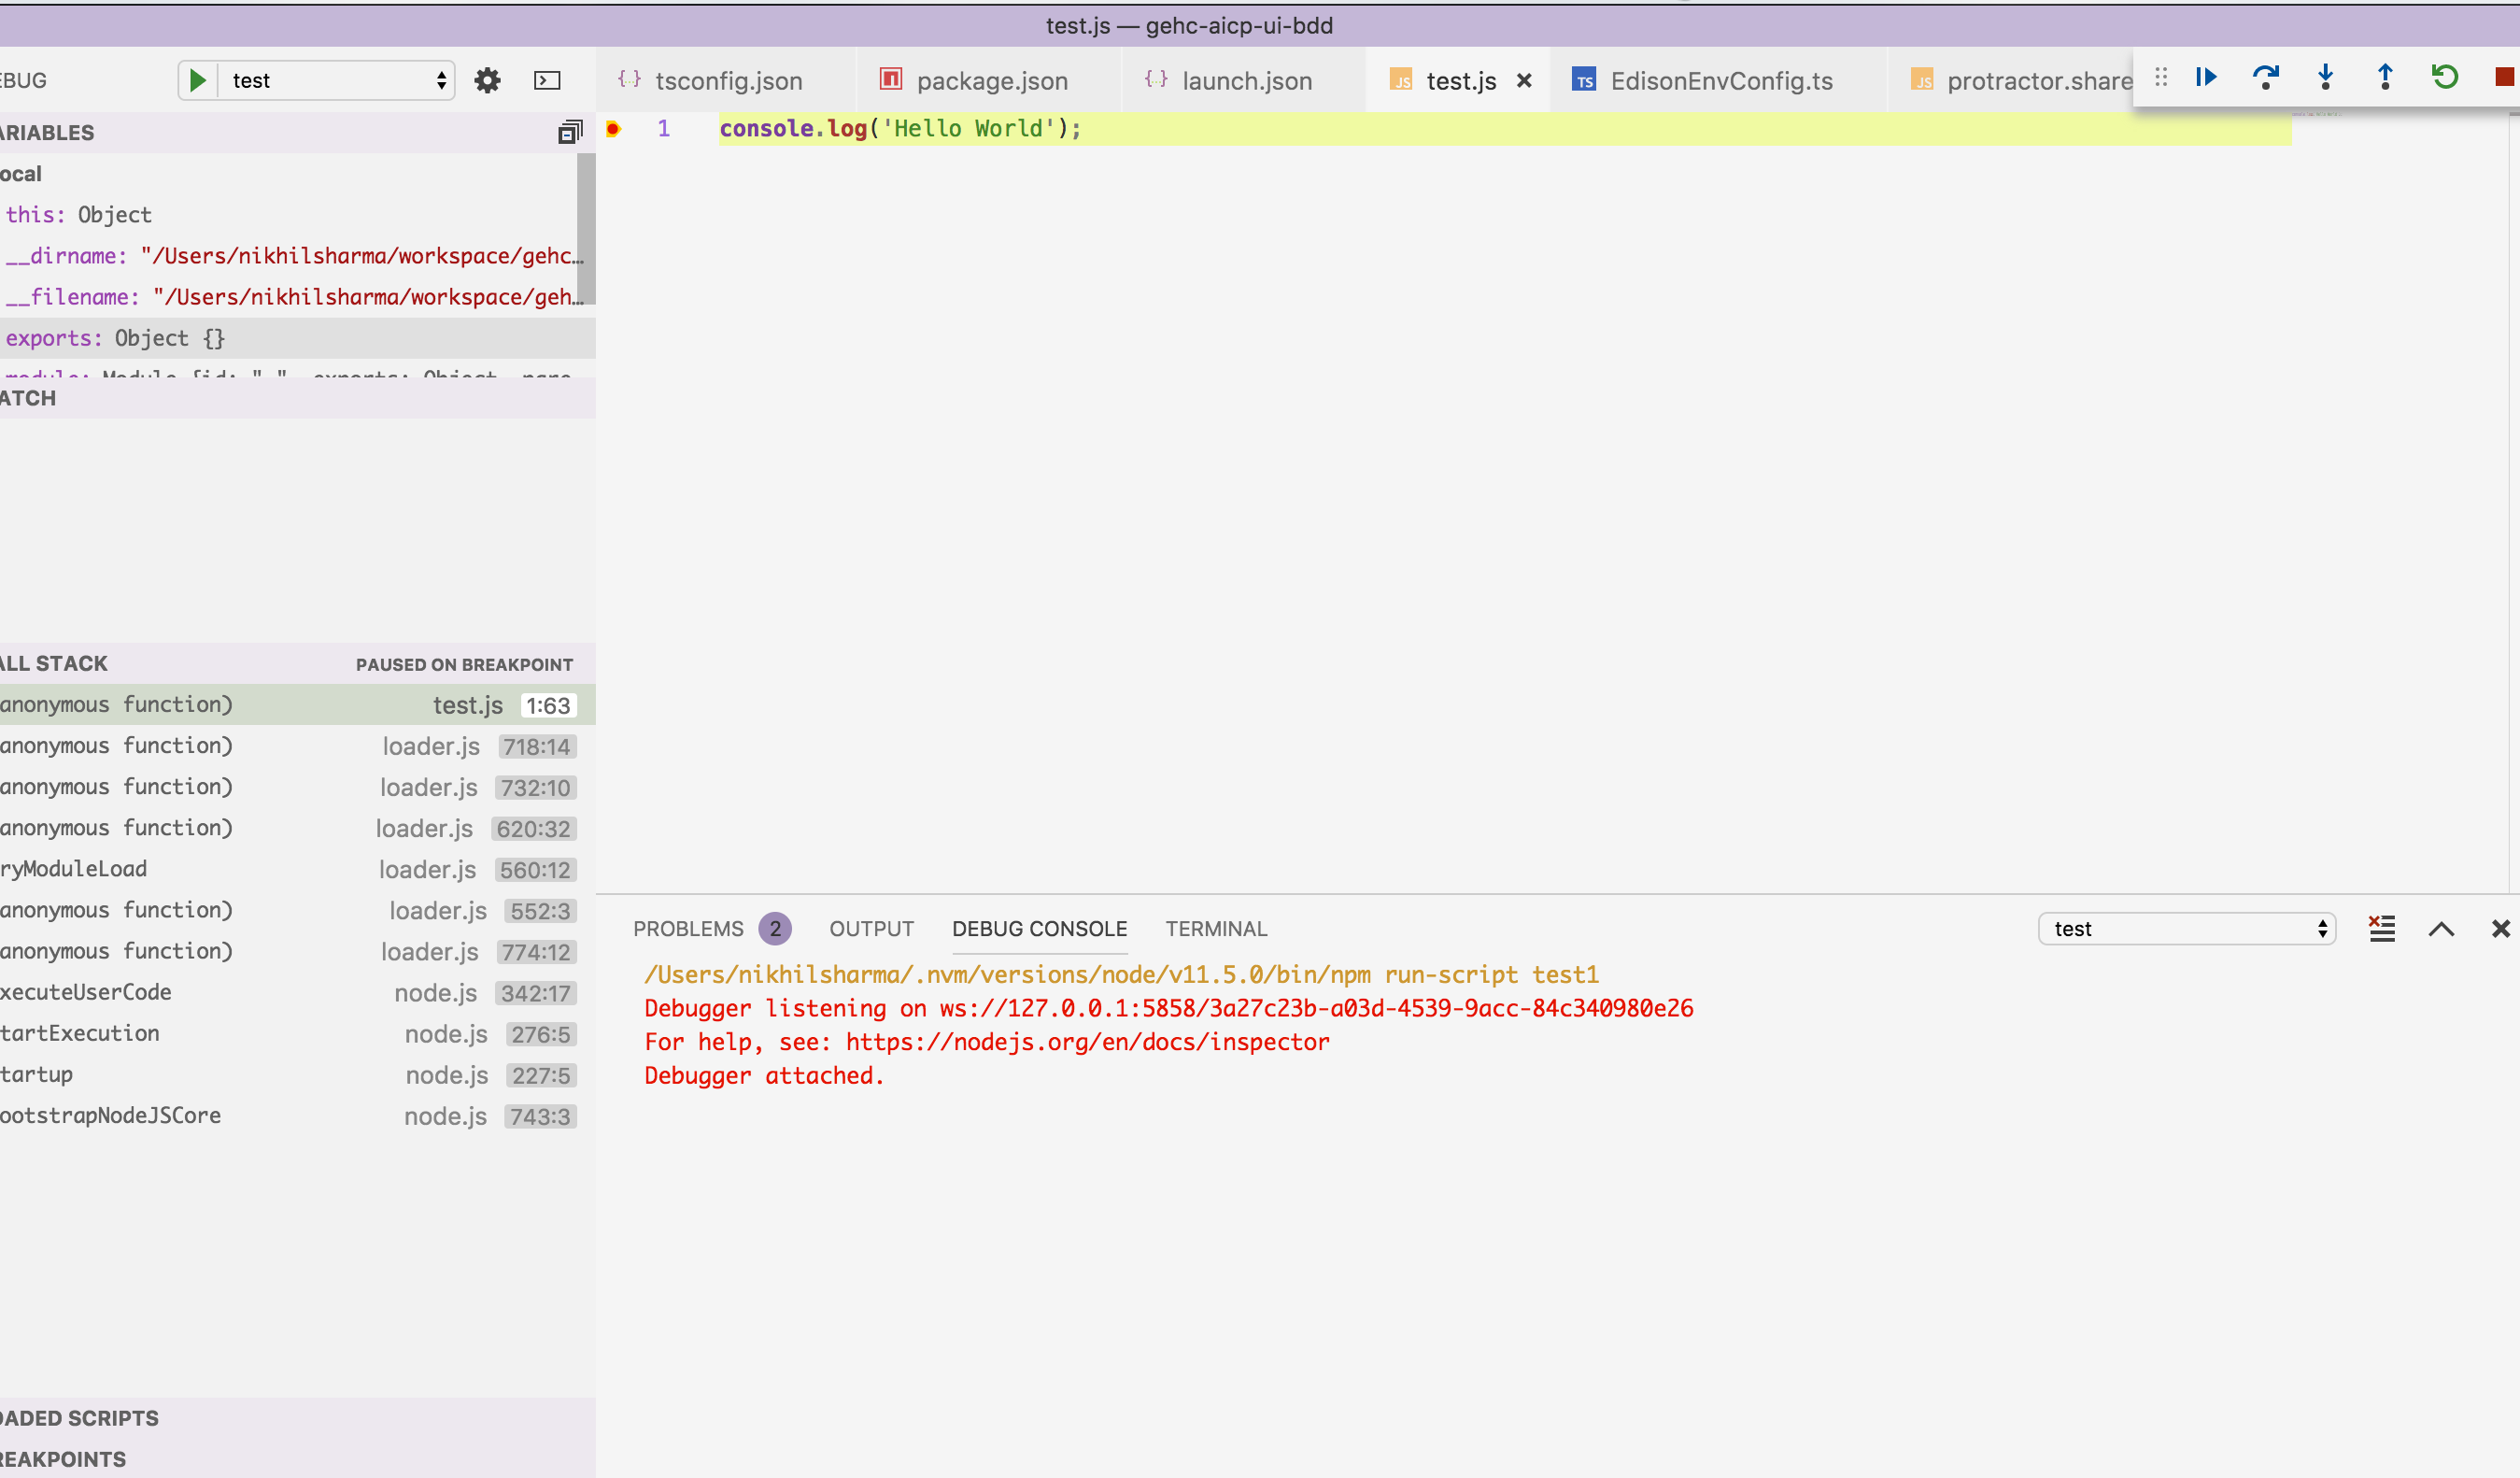Step into the current function
Image resolution: width=2520 pixels, height=1478 pixels.
coord(2327,77)
